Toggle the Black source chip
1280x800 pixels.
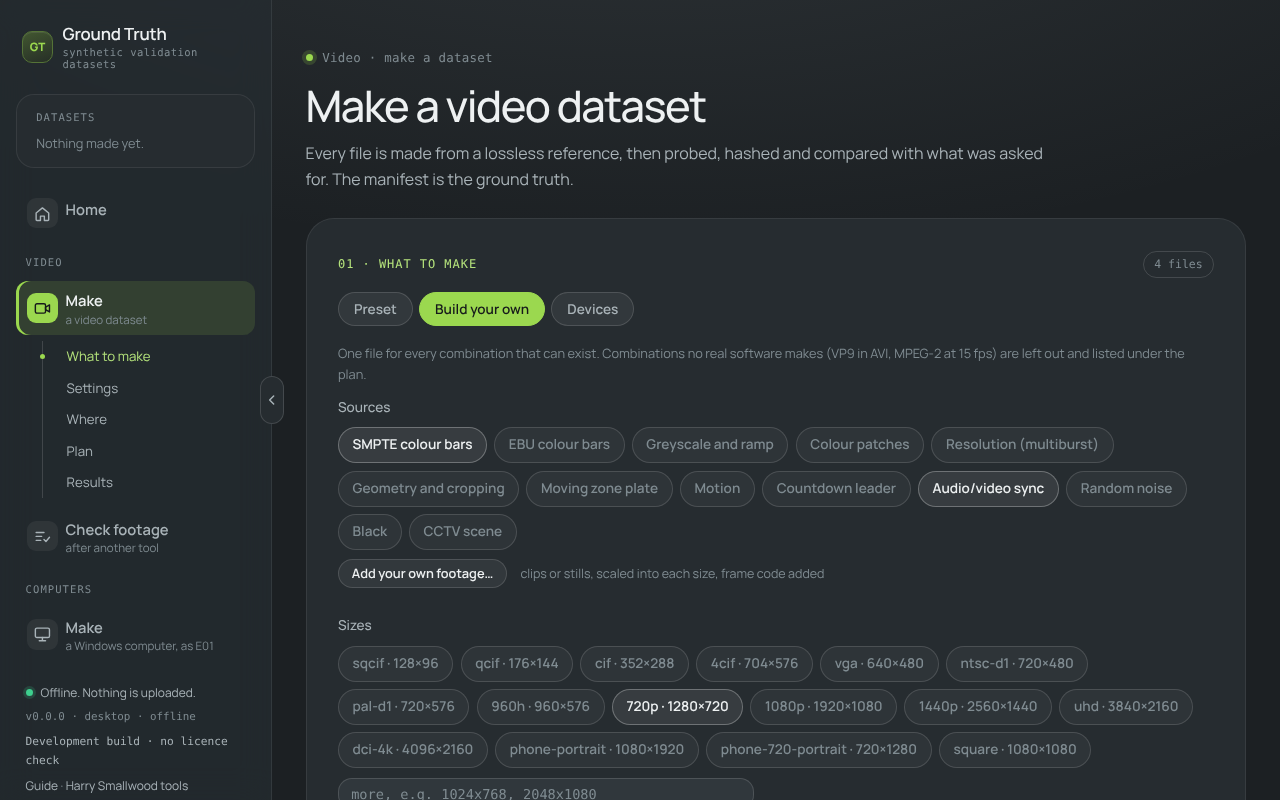[370, 532]
